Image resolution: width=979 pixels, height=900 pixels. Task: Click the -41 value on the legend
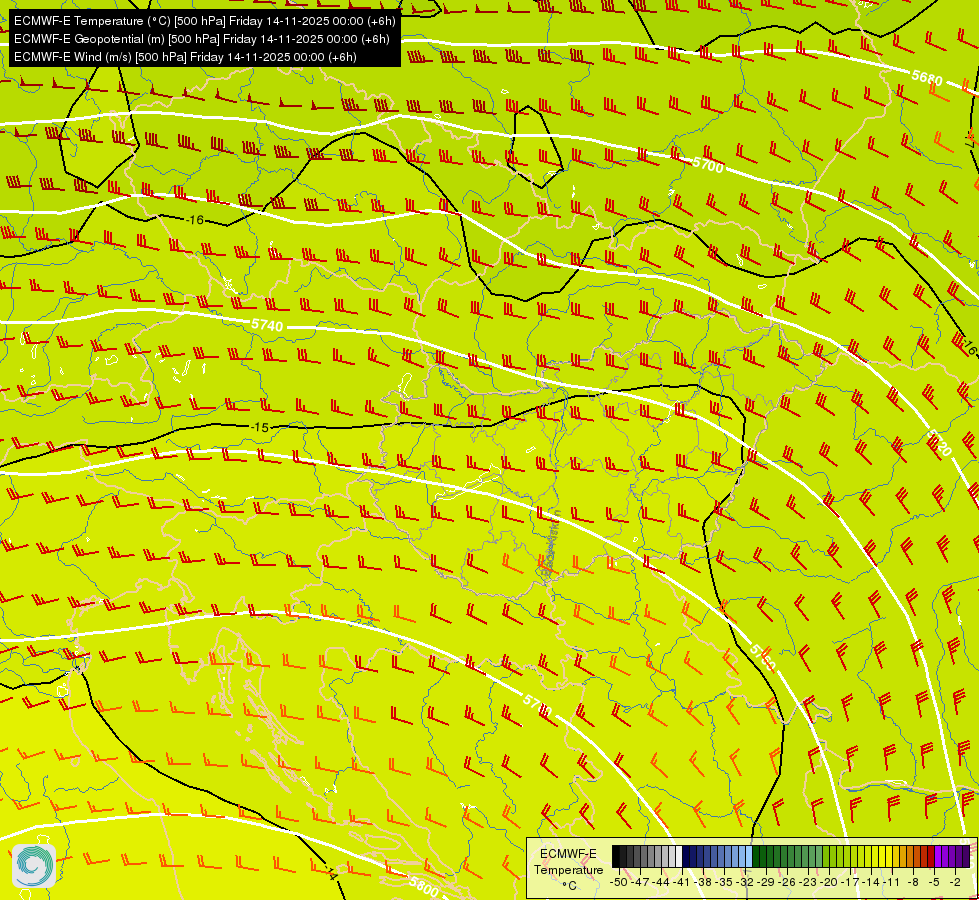tap(682, 882)
